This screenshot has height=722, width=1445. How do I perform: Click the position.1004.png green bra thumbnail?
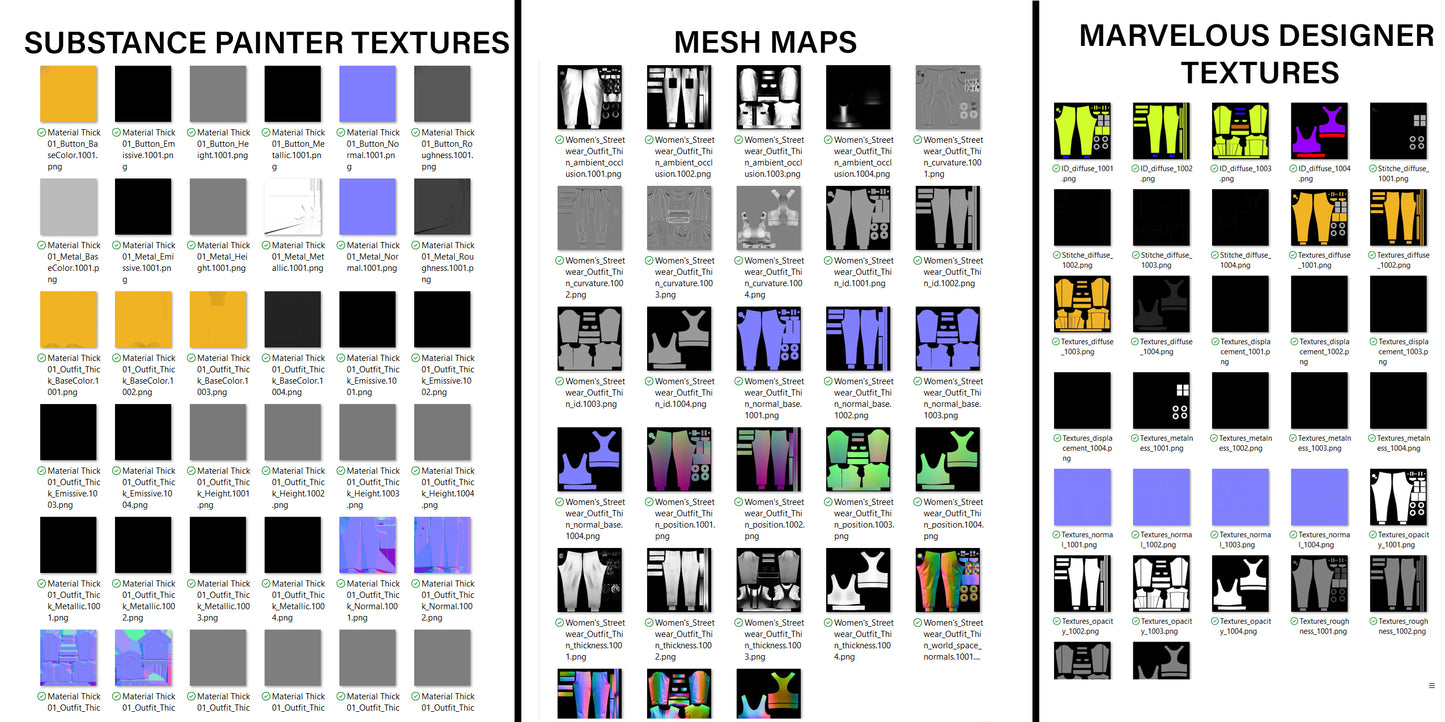pyautogui.click(x=948, y=460)
